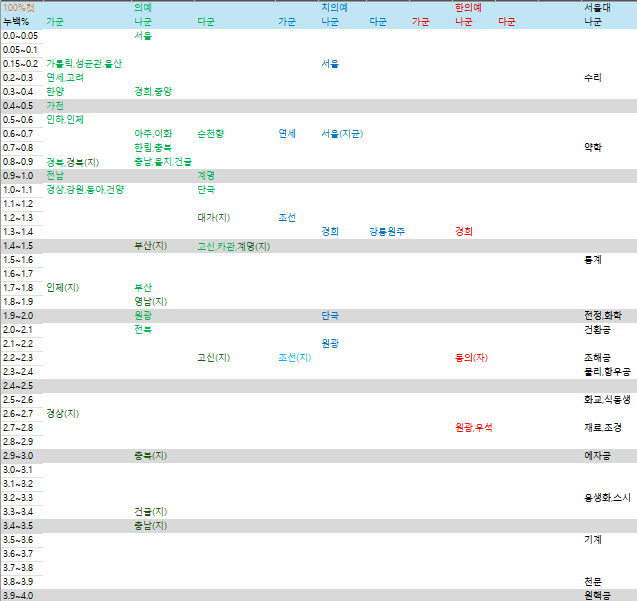Select the 100%컷 header cell

(x=19, y=7)
